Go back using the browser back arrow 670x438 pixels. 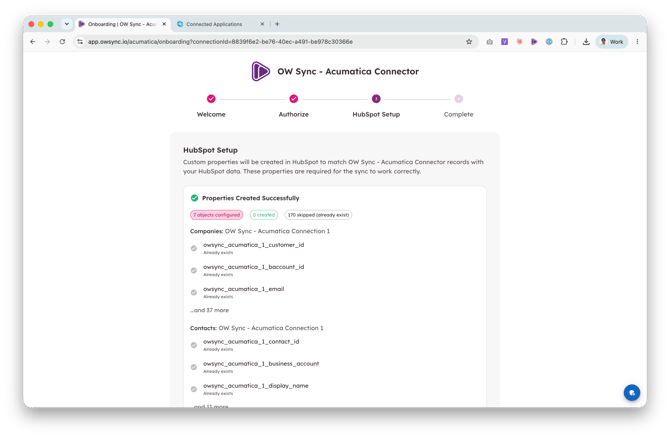[x=33, y=42]
